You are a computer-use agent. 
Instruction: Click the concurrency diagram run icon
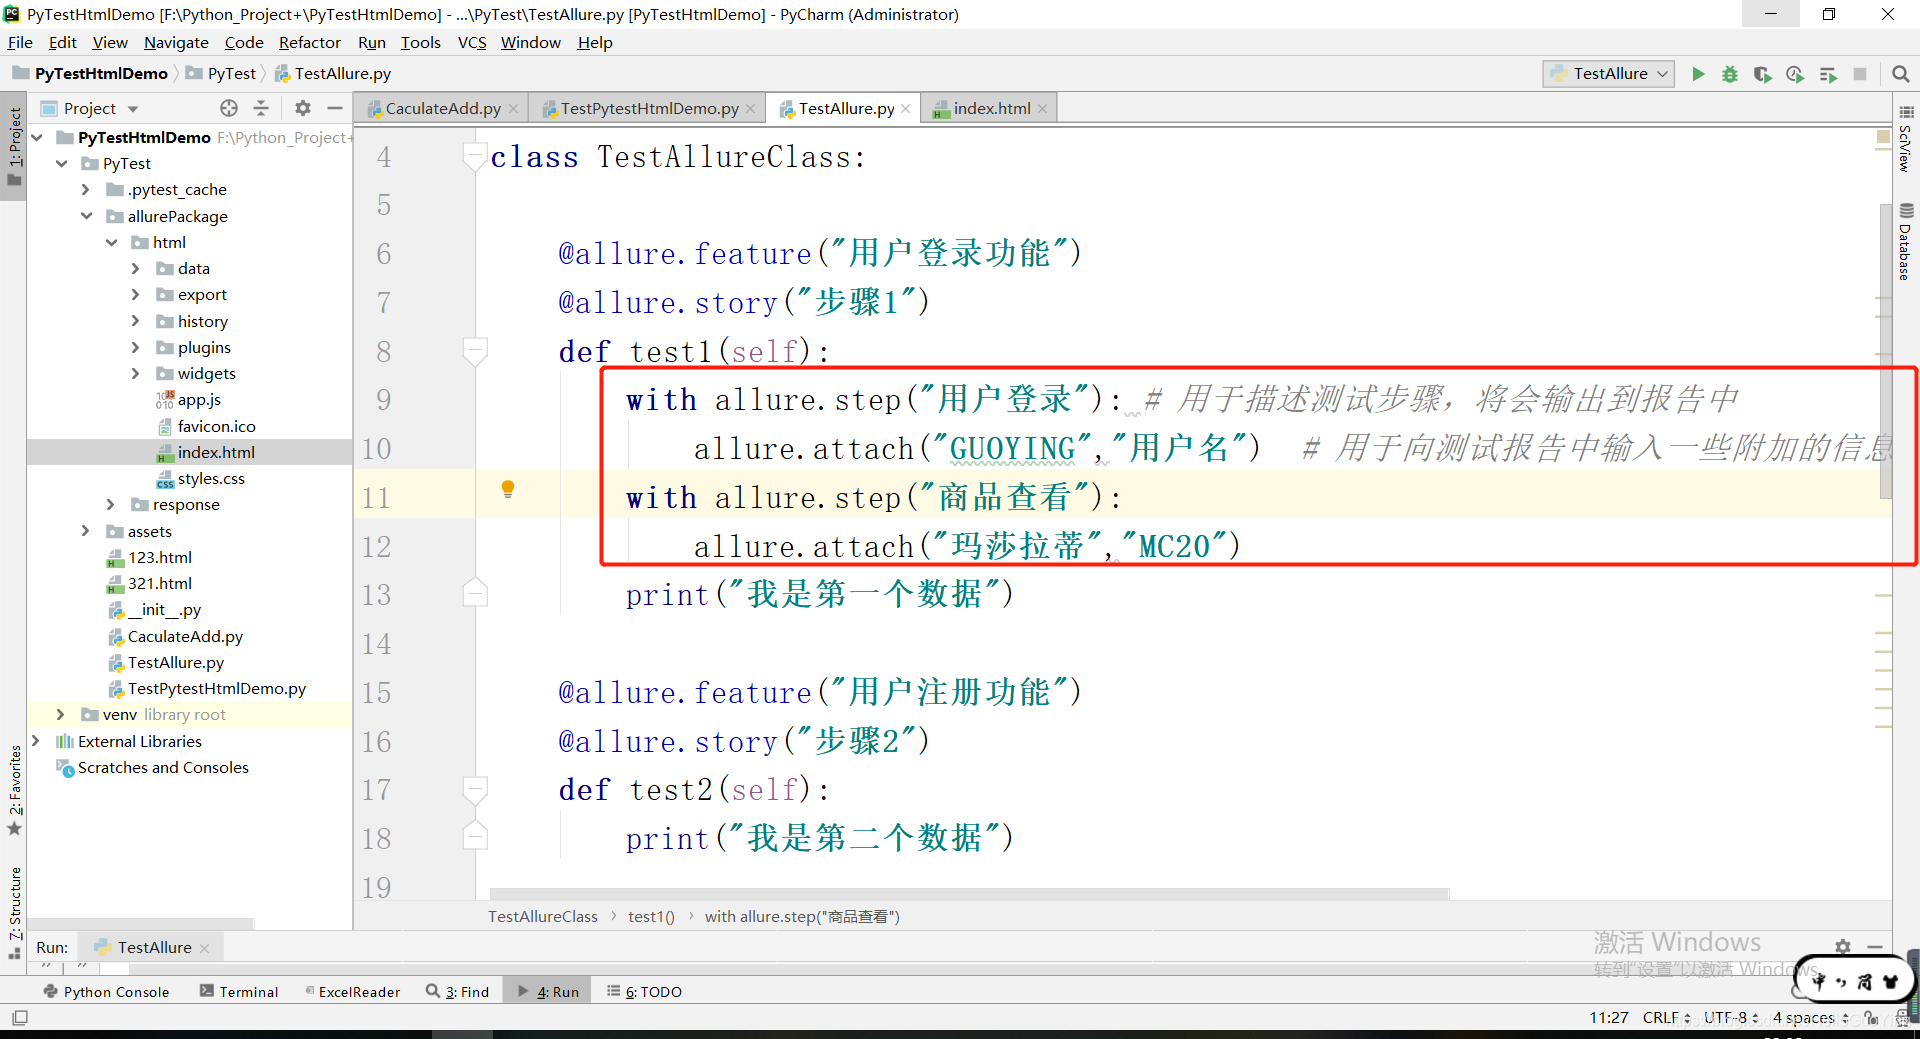tap(1828, 74)
